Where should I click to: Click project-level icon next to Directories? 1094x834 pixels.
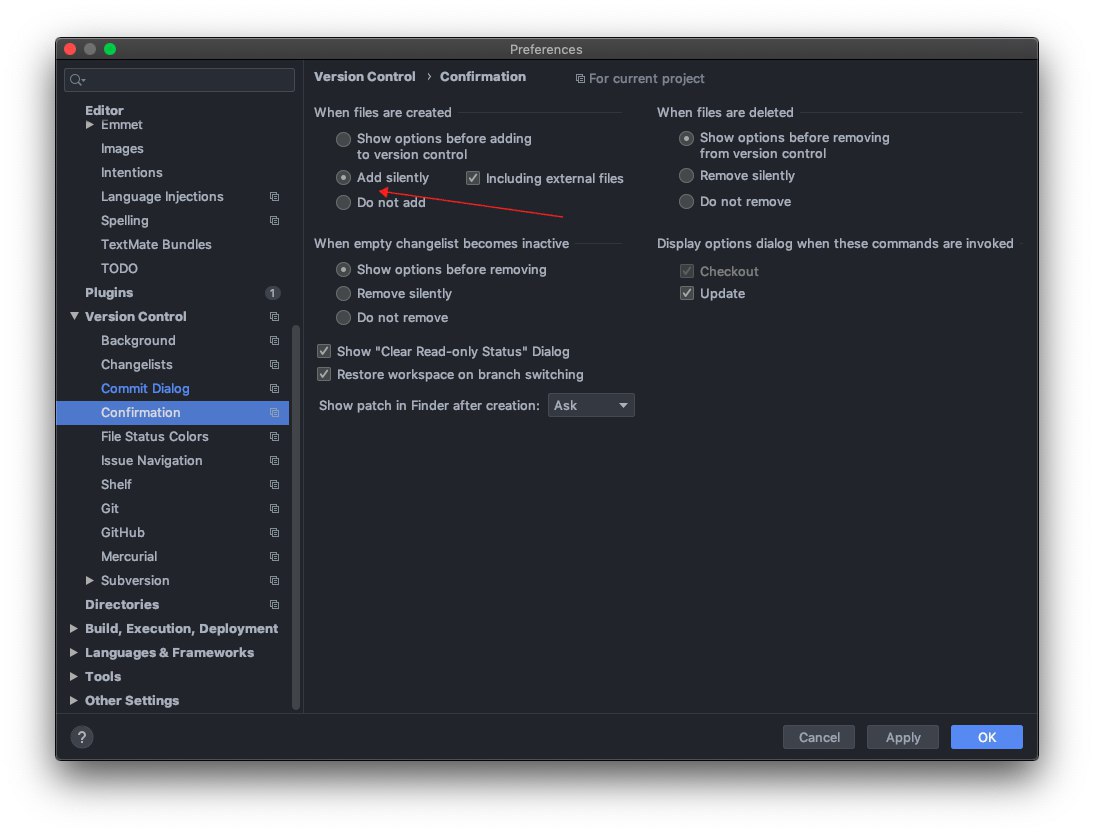click(x=274, y=605)
